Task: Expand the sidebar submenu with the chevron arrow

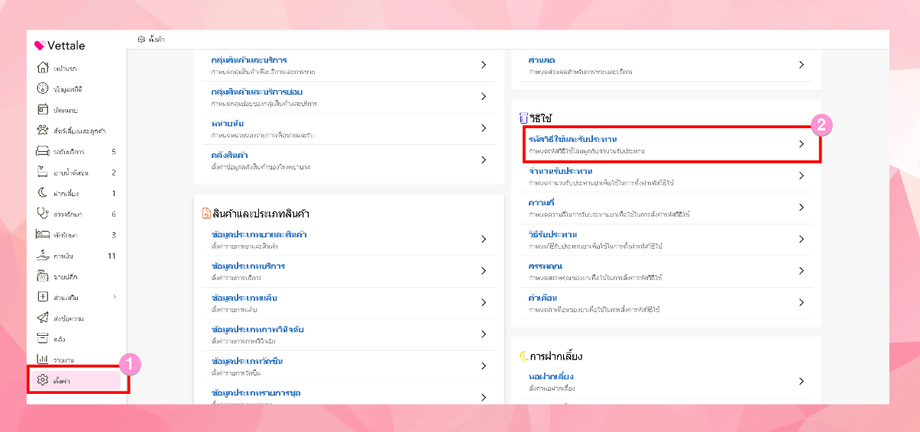Action: click(114, 297)
